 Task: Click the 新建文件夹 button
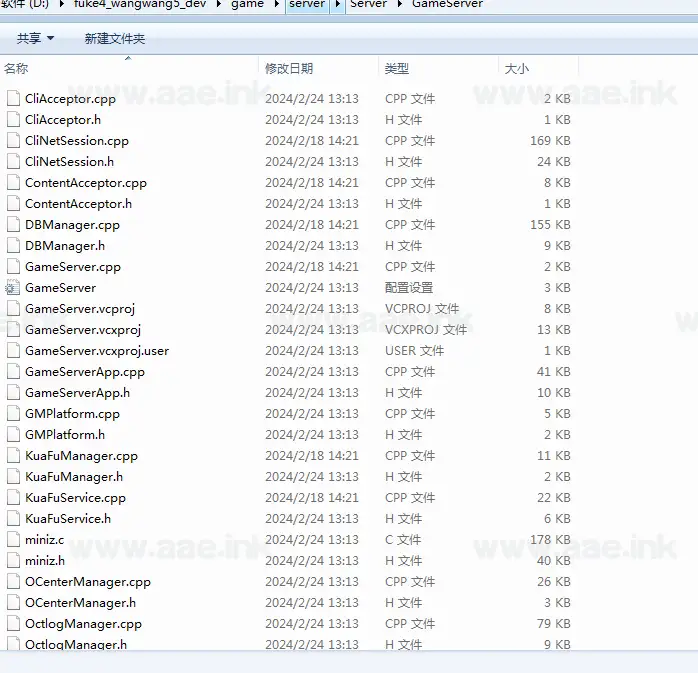click(x=115, y=39)
